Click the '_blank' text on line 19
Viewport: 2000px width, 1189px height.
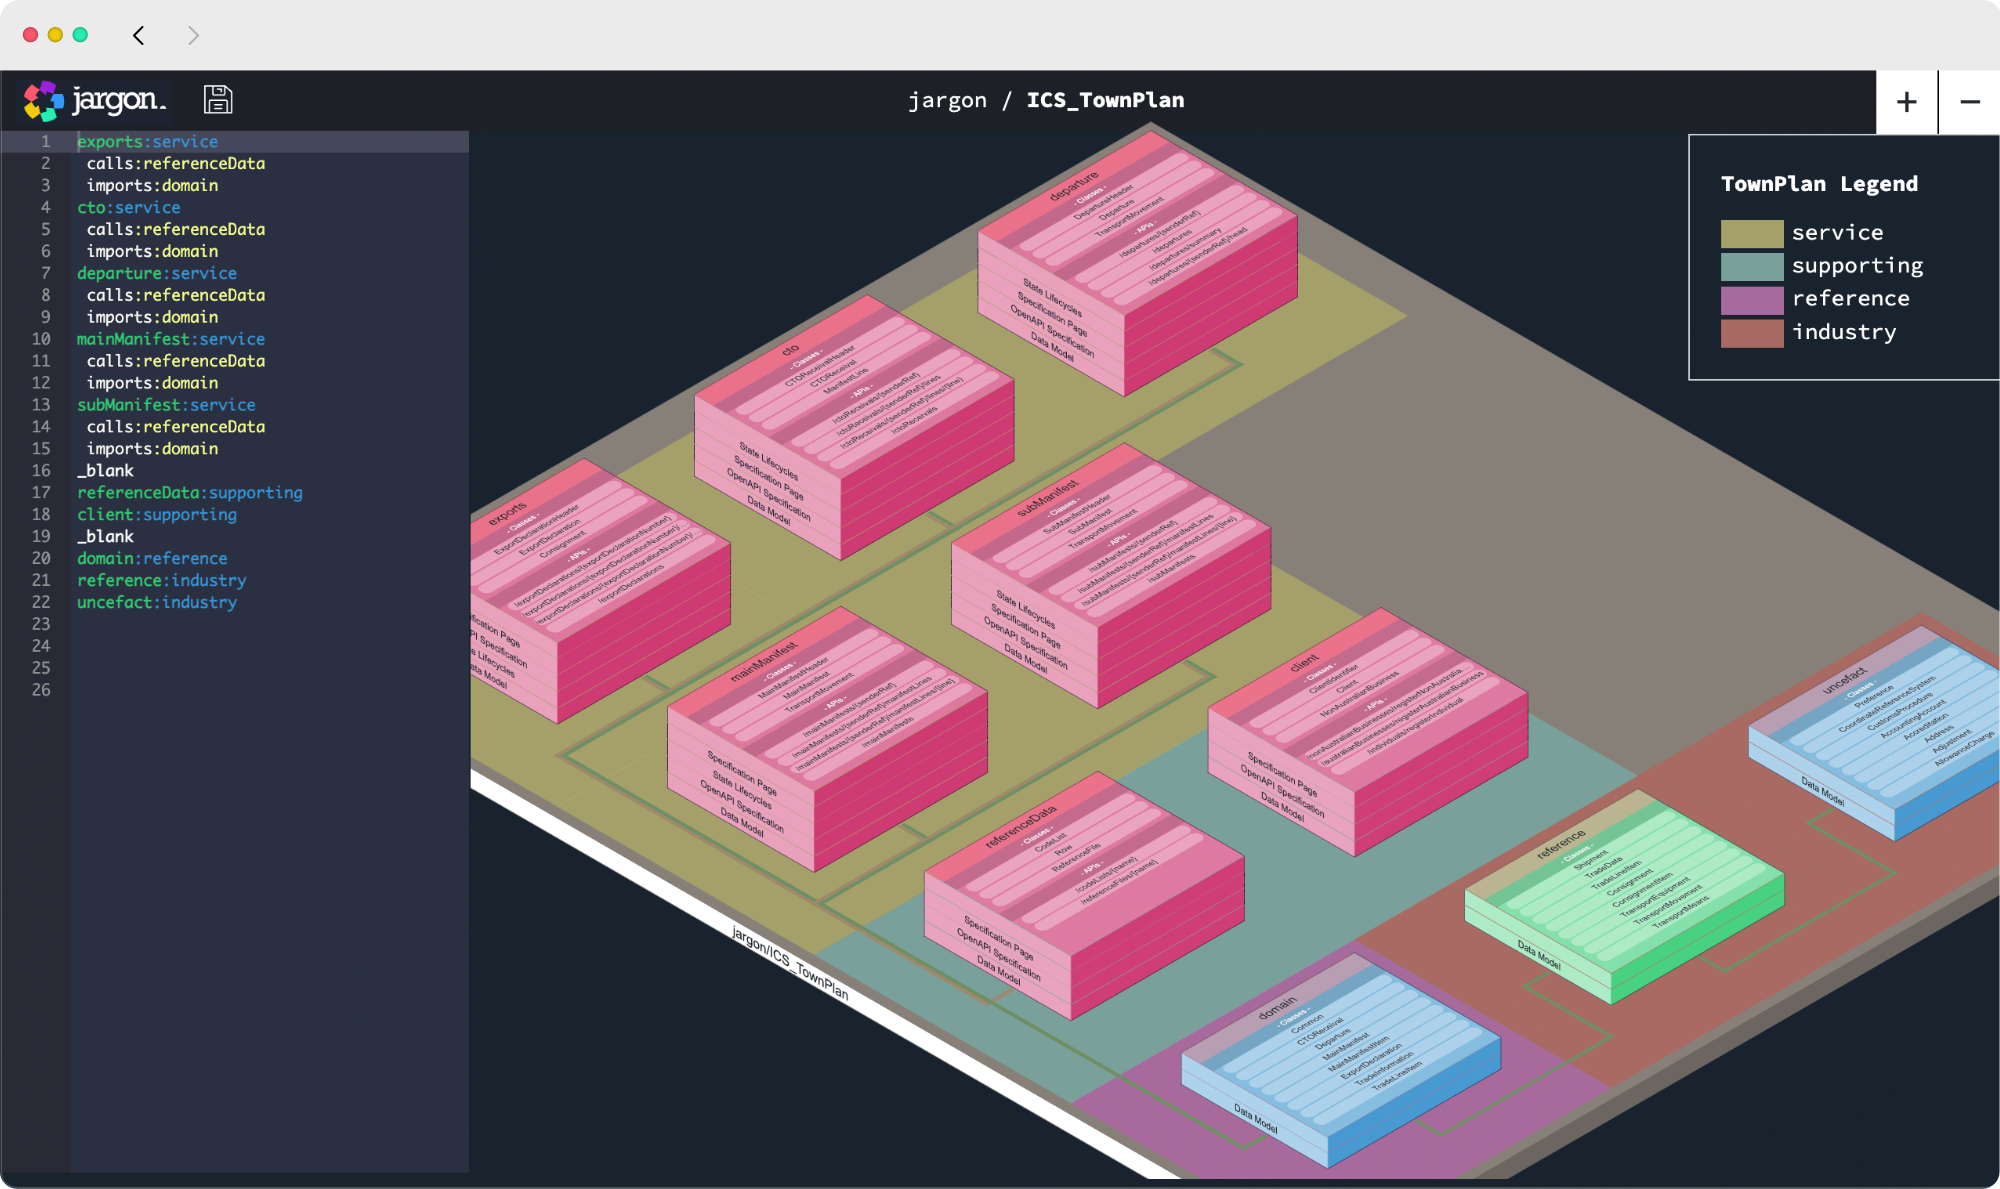(105, 537)
